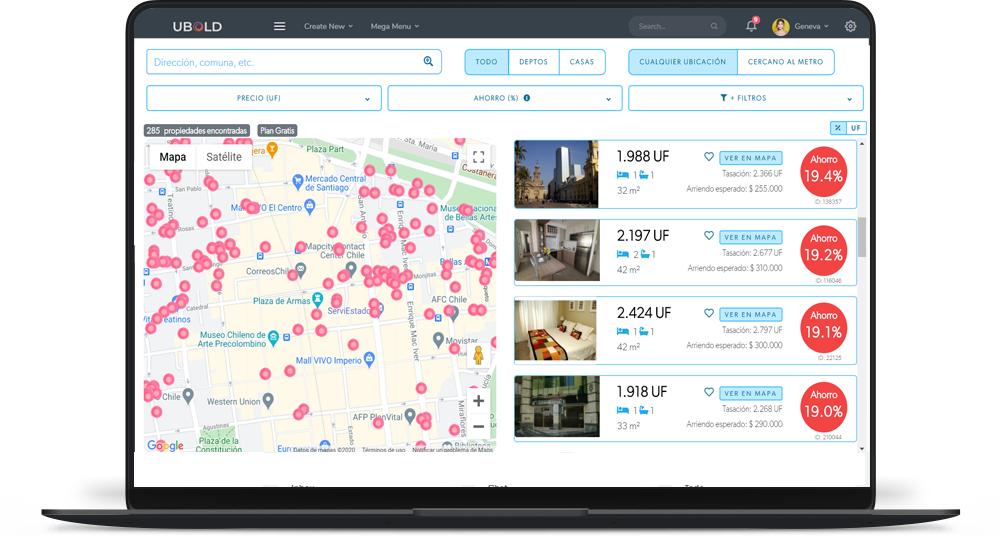This screenshot has width=1000, height=539.
Task: Switch values display to percent
Action: pos(837,128)
